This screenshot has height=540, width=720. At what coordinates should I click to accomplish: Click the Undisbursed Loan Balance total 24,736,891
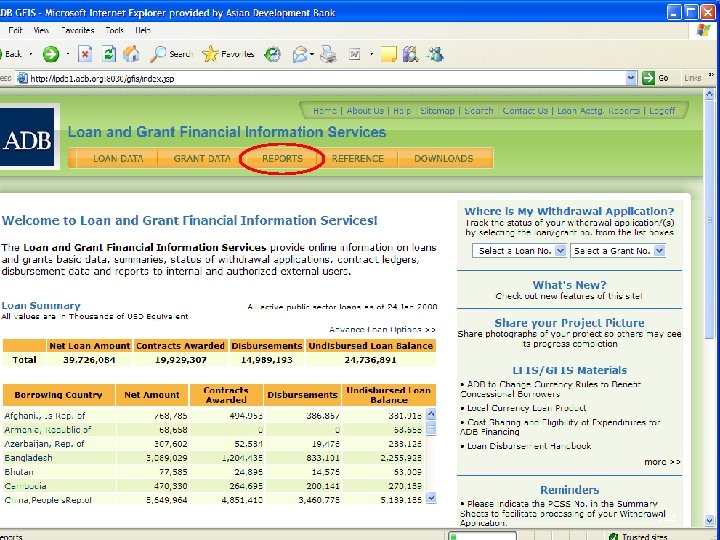click(370, 360)
